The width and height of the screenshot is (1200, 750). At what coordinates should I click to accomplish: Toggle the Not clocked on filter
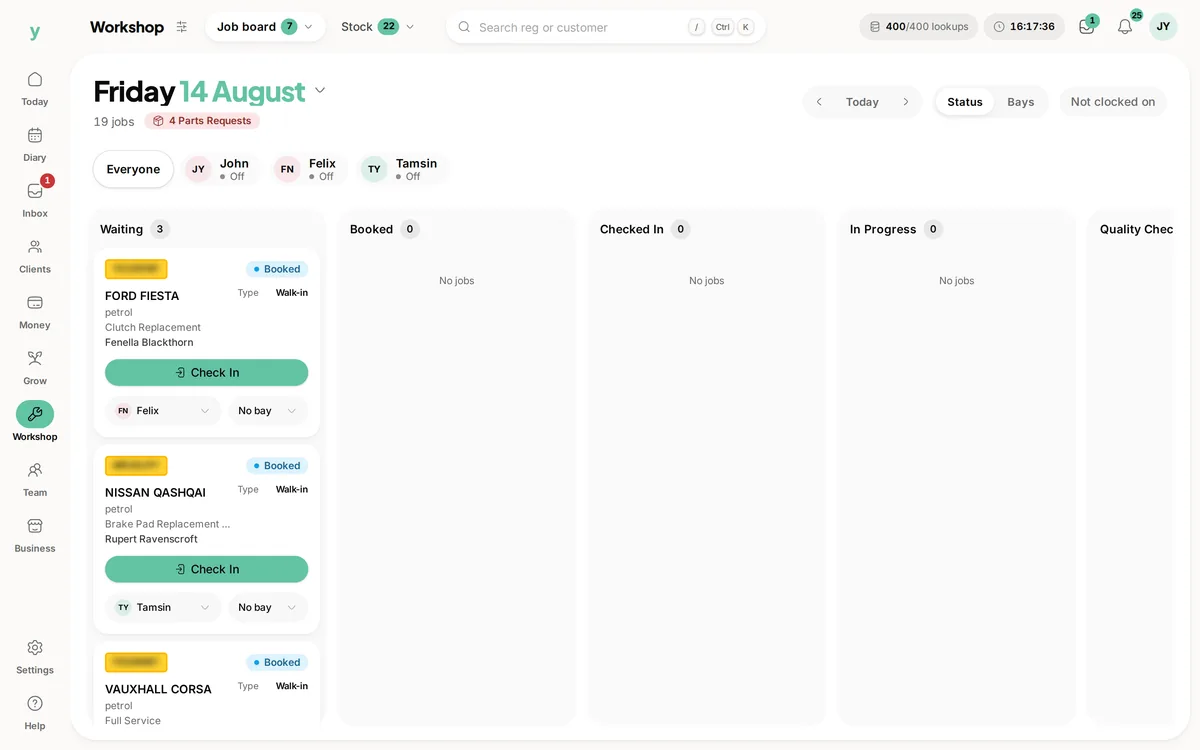point(1113,102)
